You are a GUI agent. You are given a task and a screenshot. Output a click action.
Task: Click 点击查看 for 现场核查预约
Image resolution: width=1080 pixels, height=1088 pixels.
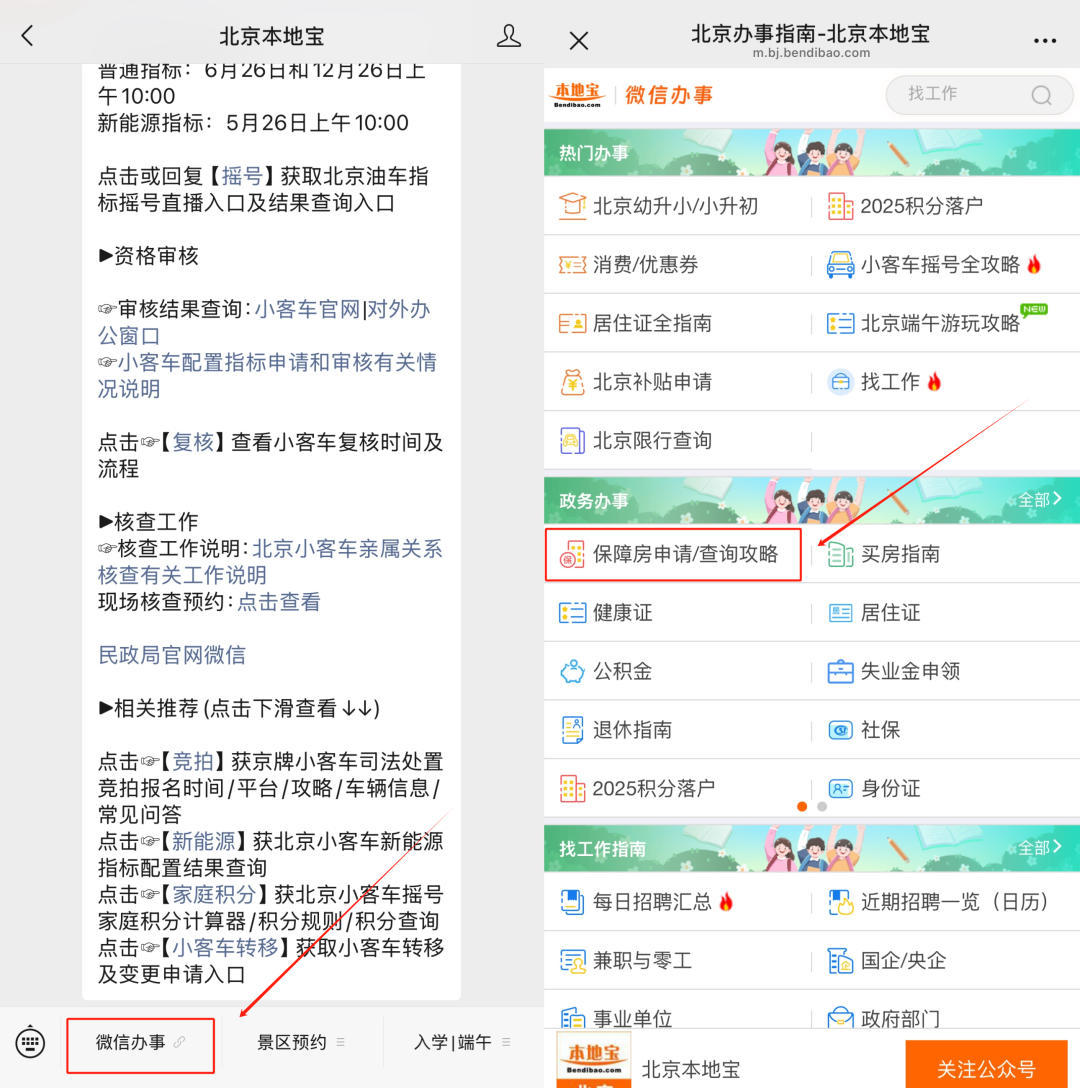(x=279, y=602)
